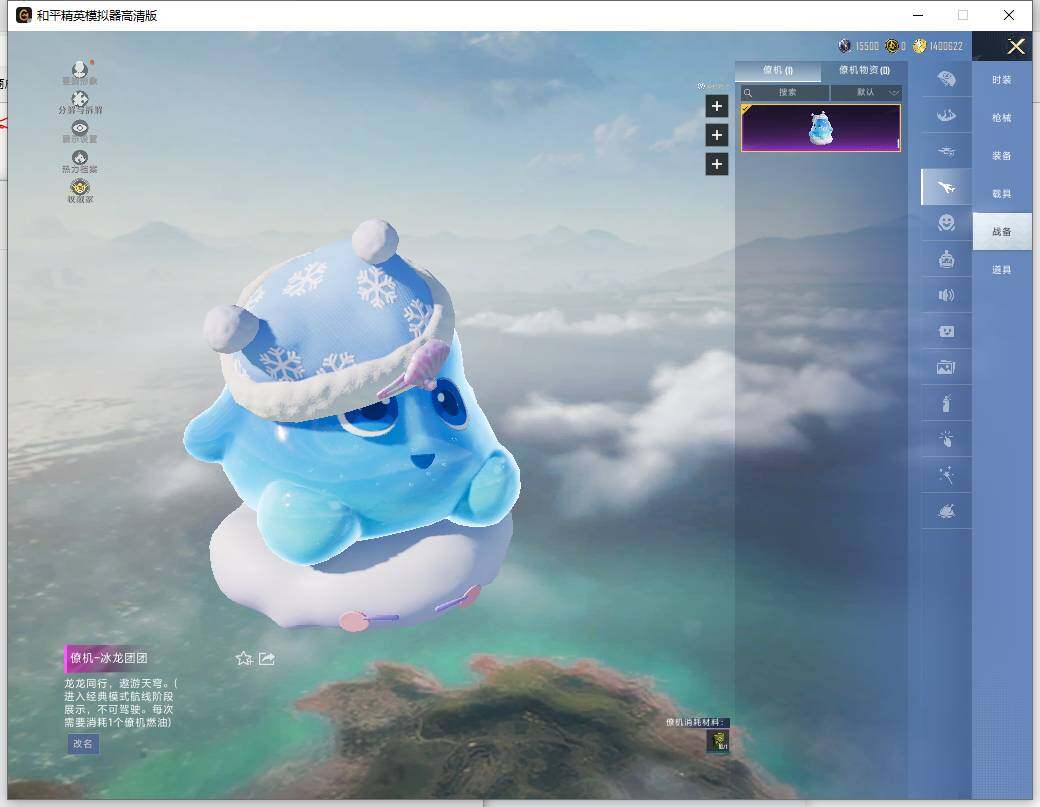The width and height of the screenshot is (1040, 807).
Task: Open the roast chicken category icon
Action: (x=946, y=511)
